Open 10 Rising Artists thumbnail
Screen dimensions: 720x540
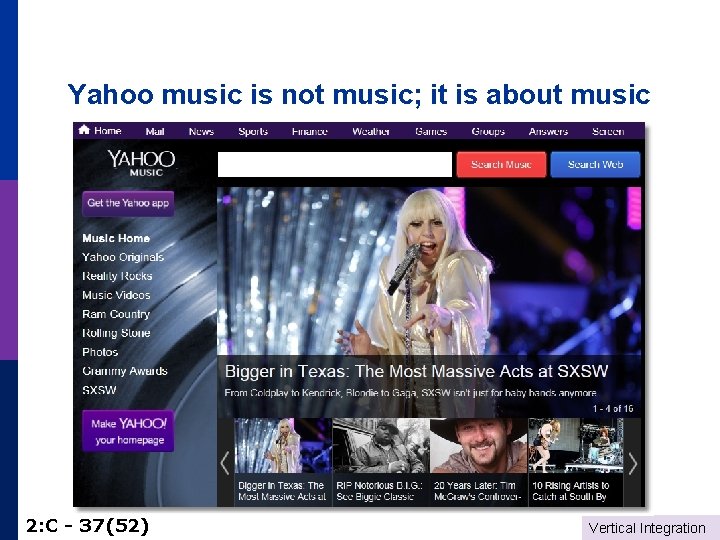576,445
